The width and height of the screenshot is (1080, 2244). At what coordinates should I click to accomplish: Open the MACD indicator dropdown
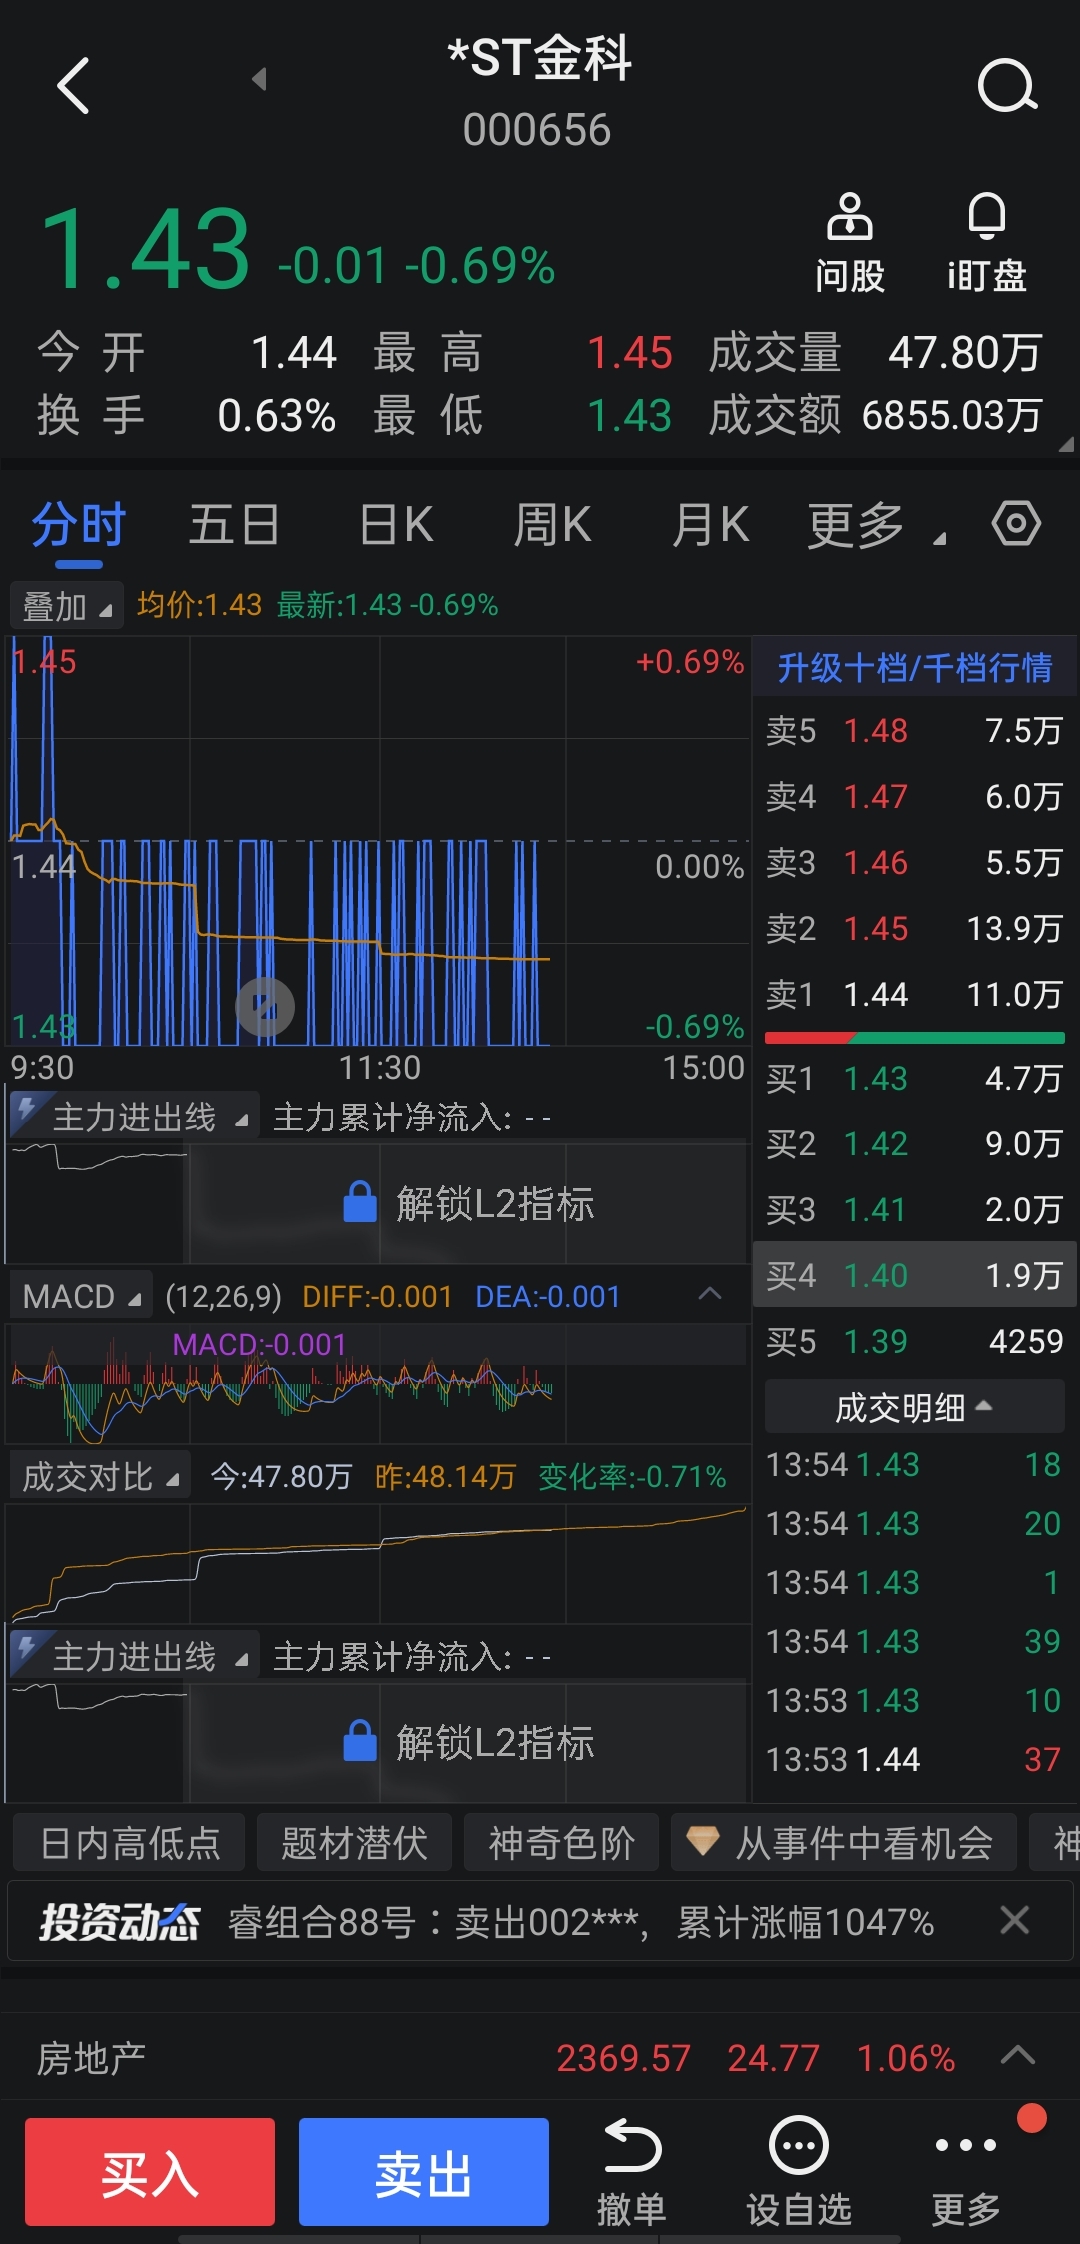tap(81, 1296)
